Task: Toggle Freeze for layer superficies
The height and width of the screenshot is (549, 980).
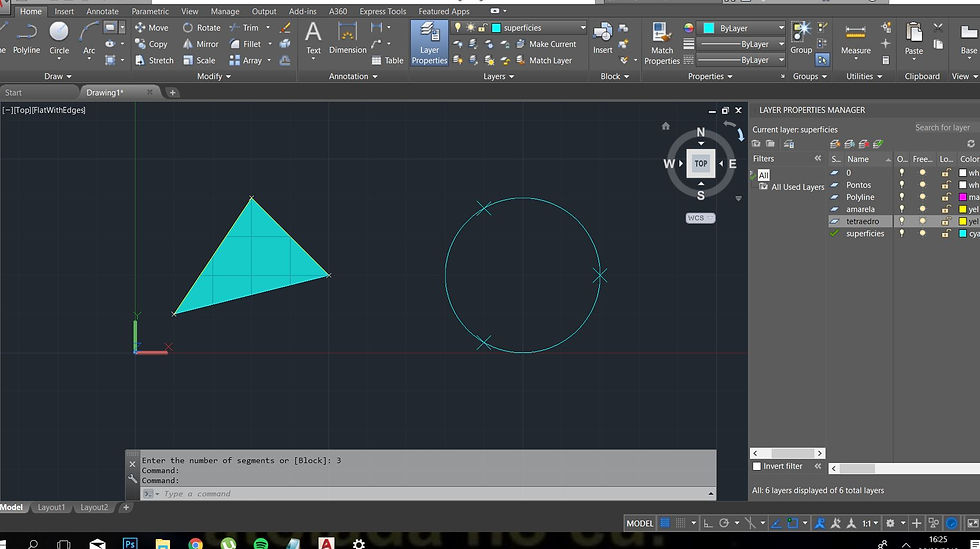Action: (x=922, y=233)
